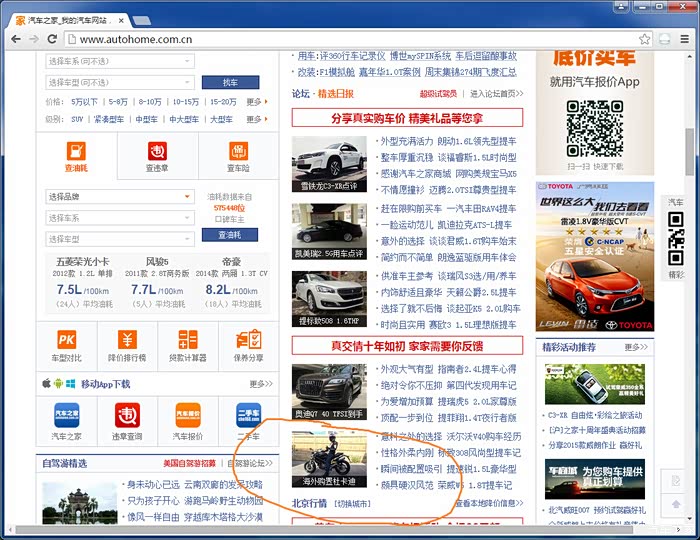Switch to the 查油耗 fuel consumption tab
700x540 pixels.
(x=77, y=155)
